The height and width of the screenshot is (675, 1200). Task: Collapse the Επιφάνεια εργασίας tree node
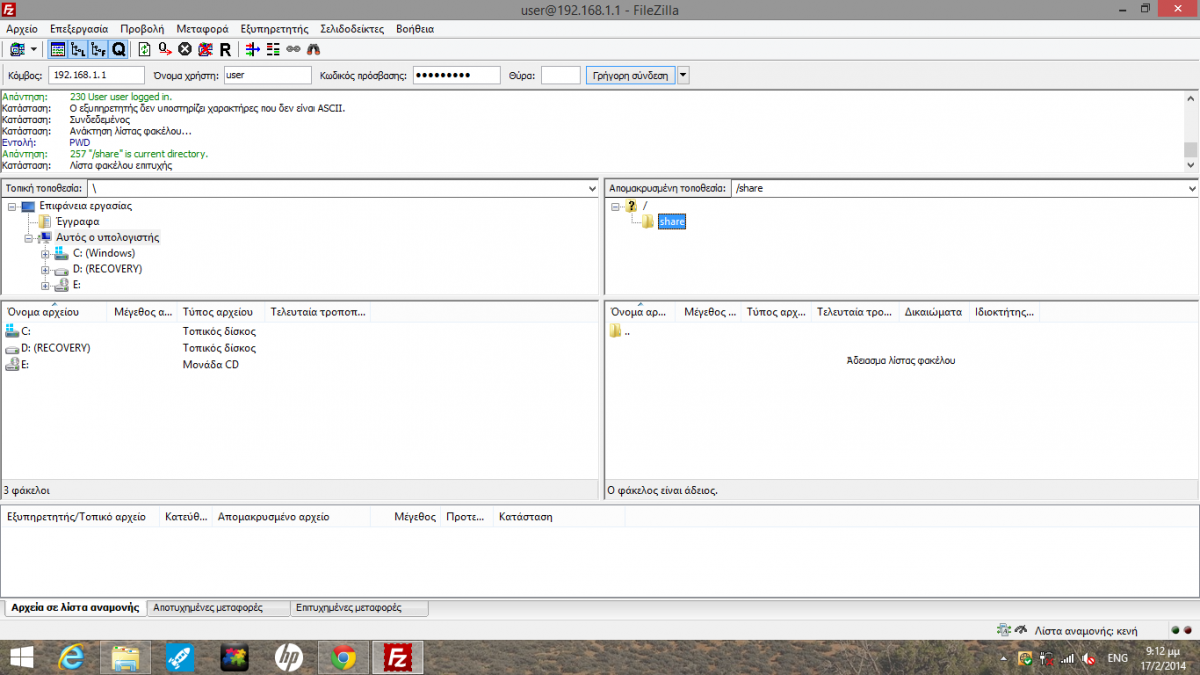pyautogui.click(x=12, y=206)
